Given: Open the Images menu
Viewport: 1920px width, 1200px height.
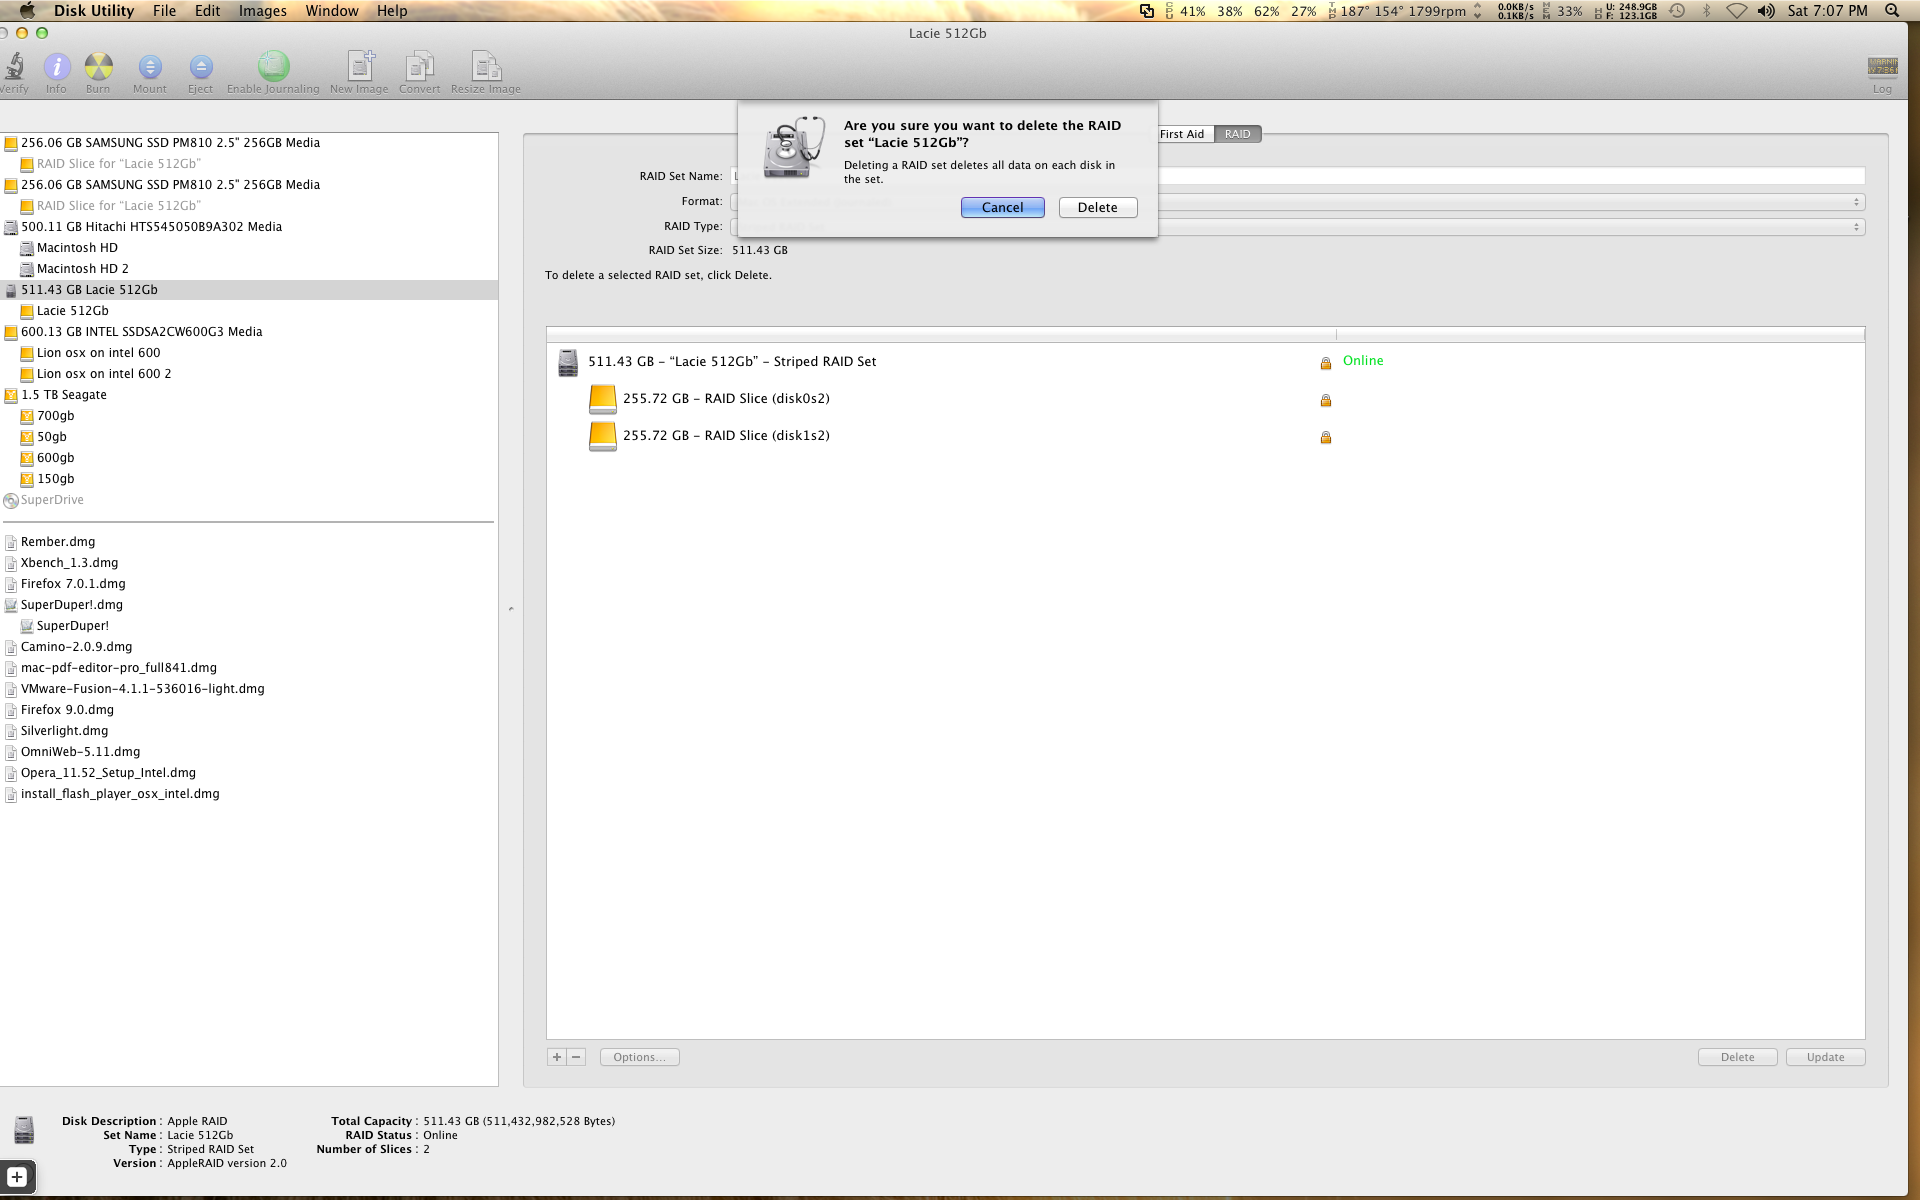Looking at the screenshot, I should pyautogui.click(x=263, y=11).
